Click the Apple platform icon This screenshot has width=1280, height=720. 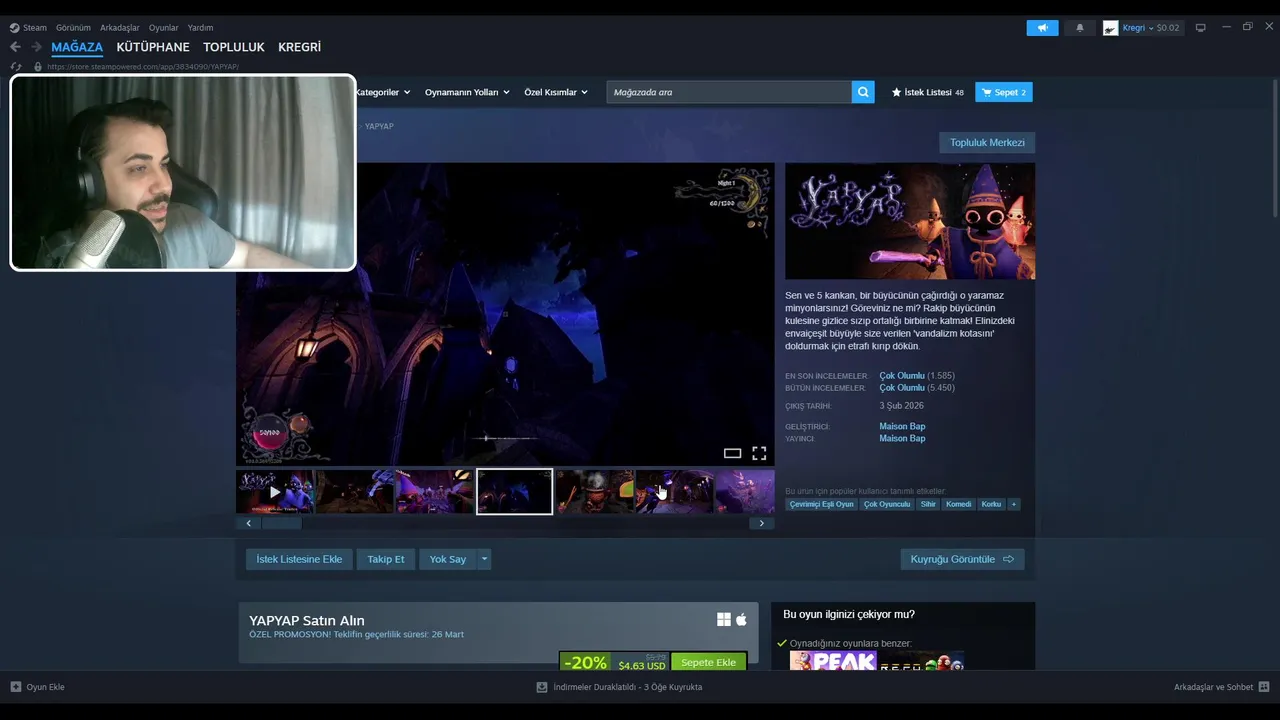[x=741, y=620]
